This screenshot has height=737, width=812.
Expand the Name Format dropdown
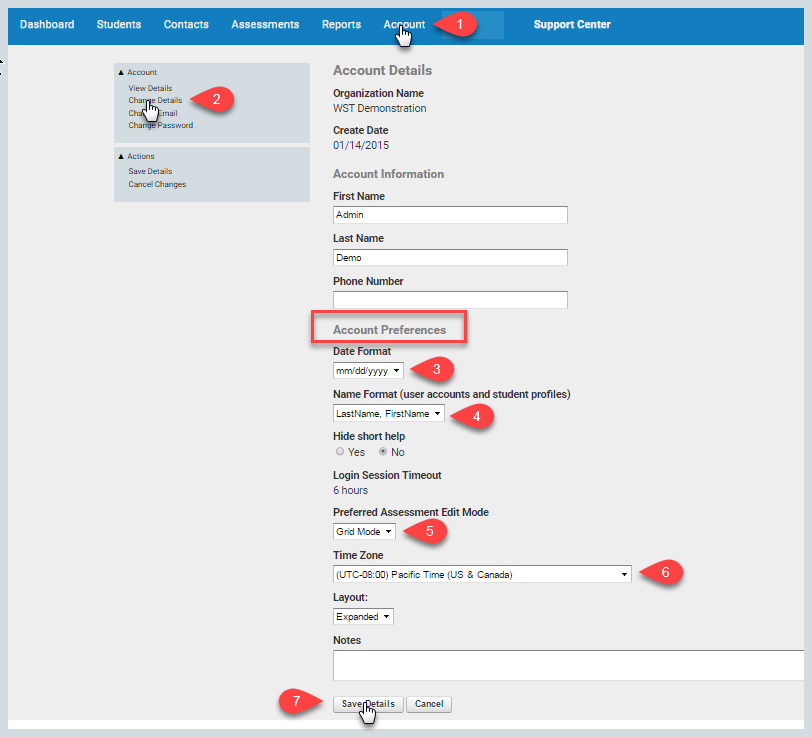[388, 413]
